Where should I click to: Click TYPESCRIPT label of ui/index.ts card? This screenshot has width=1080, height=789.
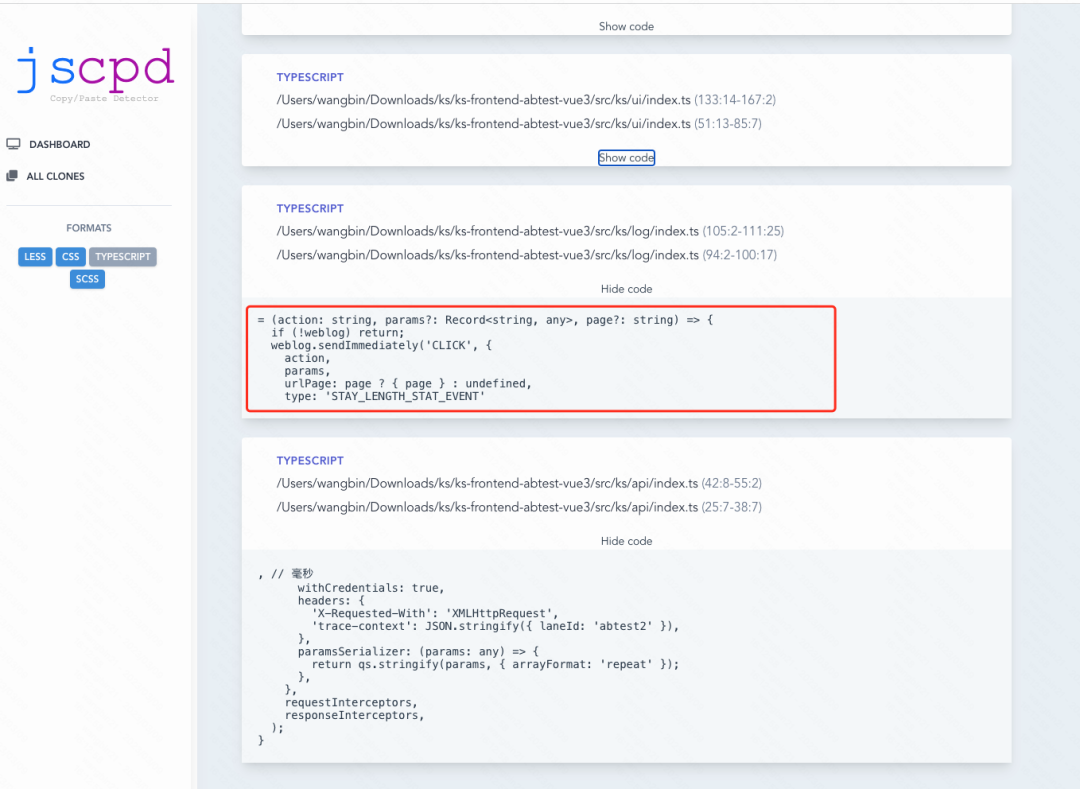pyautogui.click(x=310, y=77)
